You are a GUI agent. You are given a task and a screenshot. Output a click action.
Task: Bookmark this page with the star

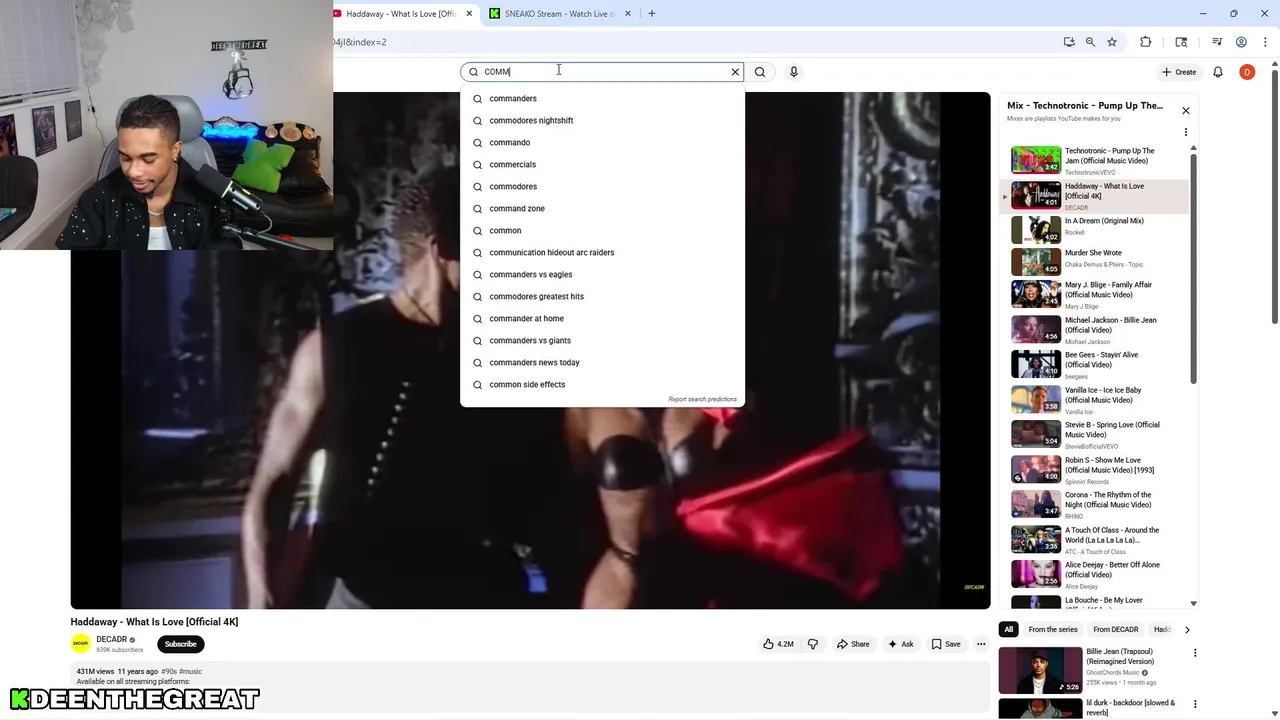coord(1112,42)
